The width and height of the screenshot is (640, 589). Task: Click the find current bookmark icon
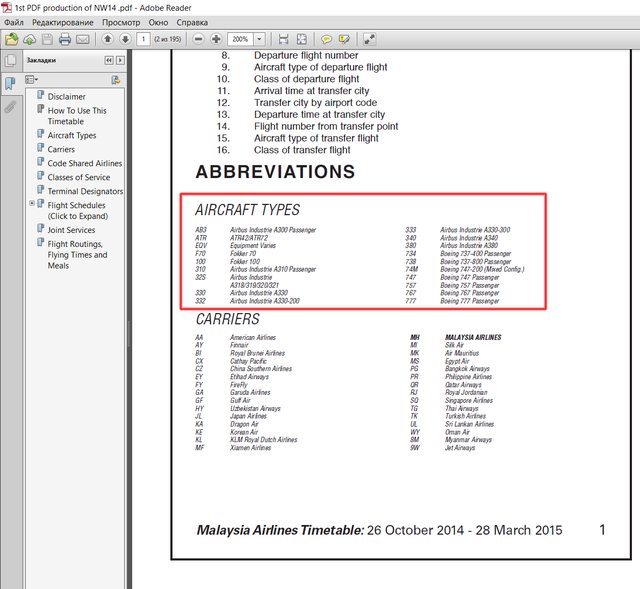(x=116, y=80)
